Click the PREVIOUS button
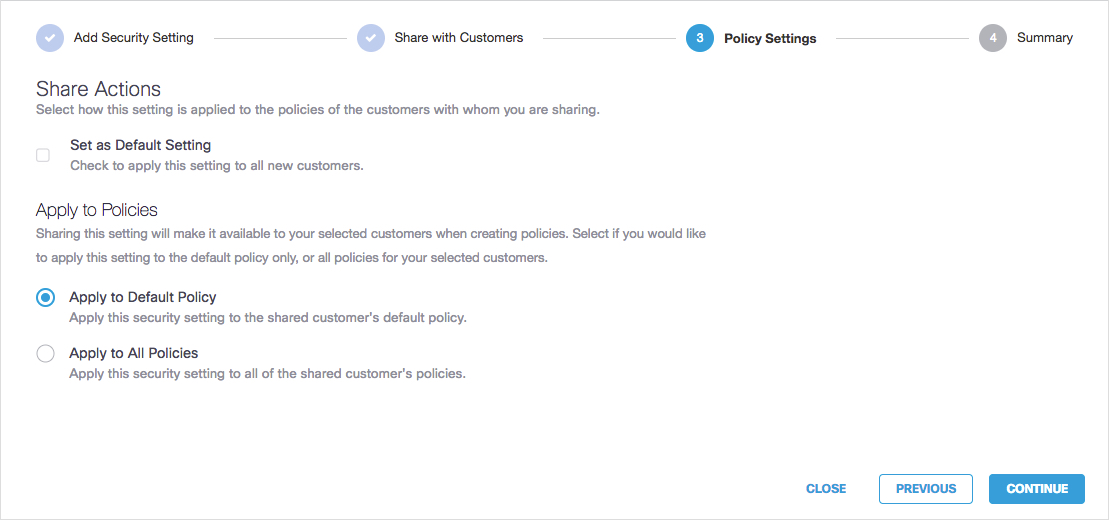Viewport: 1109px width, 520px height. (926, 489)
